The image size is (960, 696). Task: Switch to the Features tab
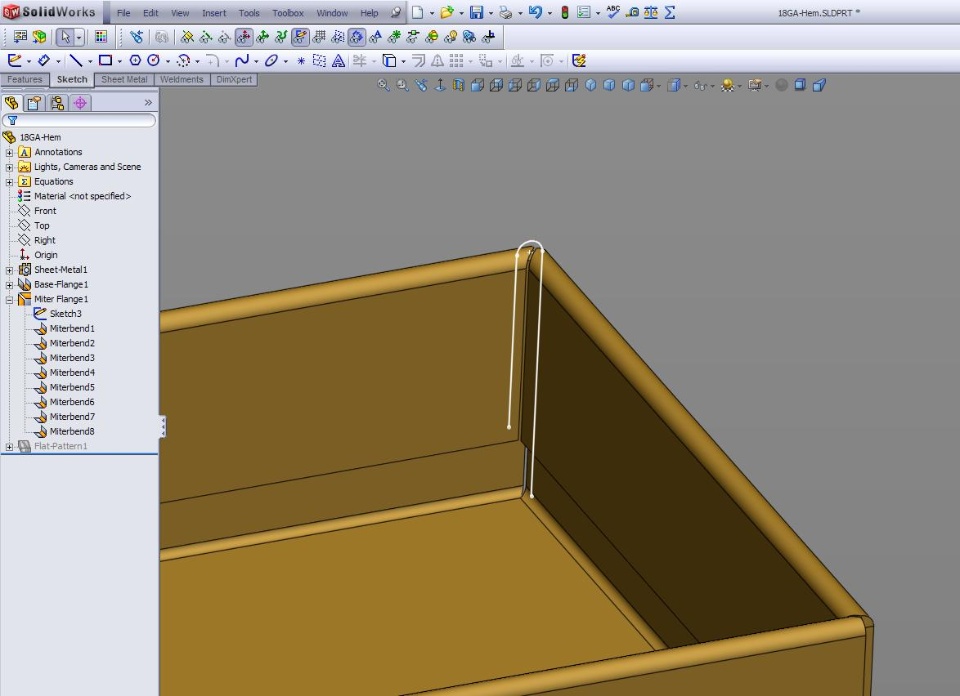pos(25,79)
